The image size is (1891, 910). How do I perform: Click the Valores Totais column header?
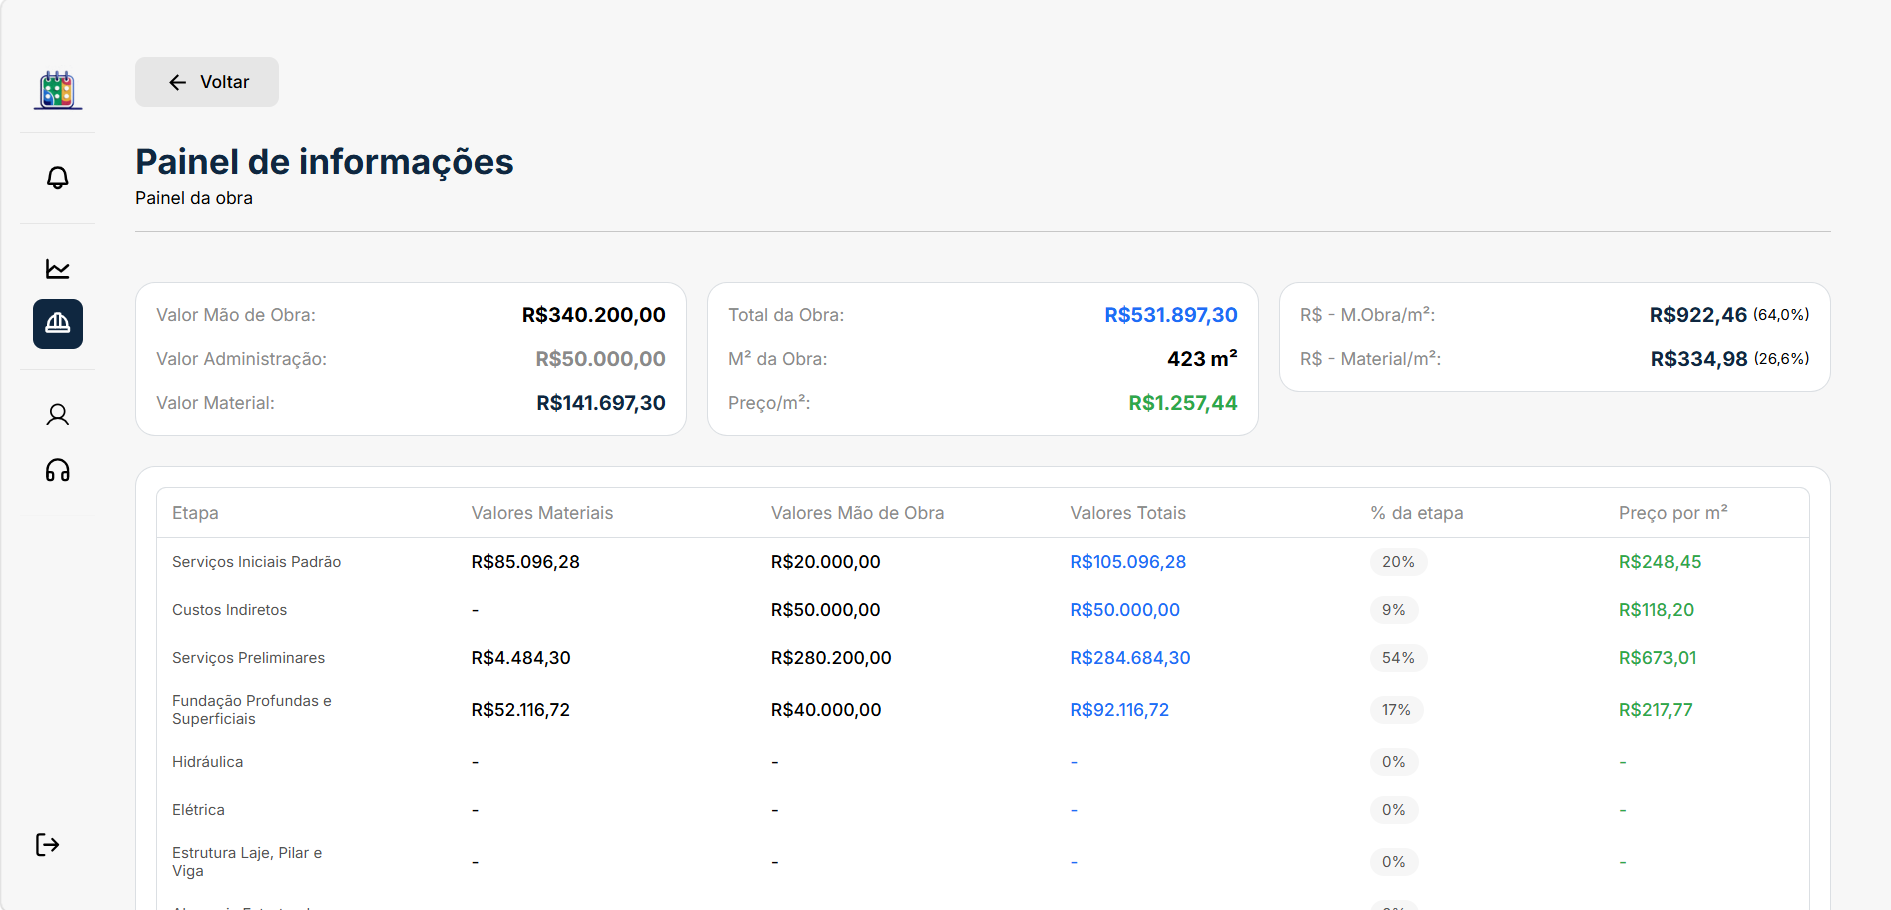(1128, 513)
